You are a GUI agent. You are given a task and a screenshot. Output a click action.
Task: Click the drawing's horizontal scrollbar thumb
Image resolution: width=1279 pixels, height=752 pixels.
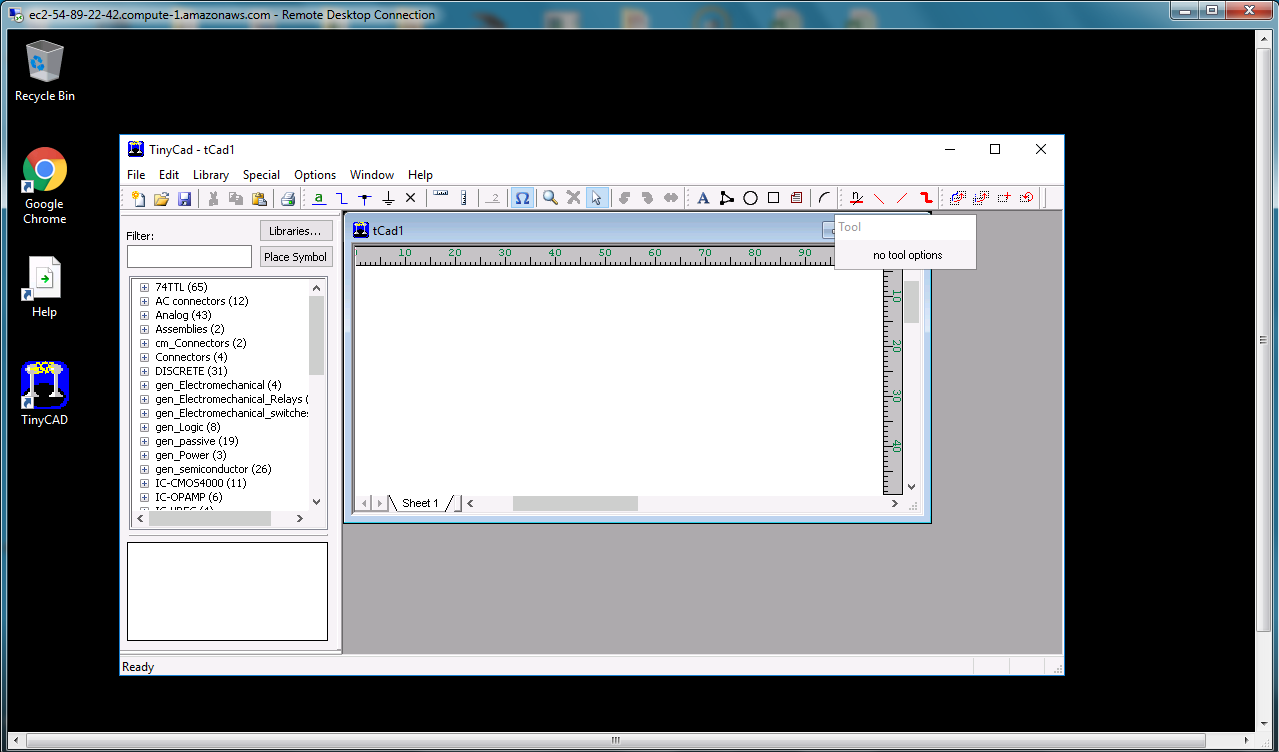(x=575, y=504)
